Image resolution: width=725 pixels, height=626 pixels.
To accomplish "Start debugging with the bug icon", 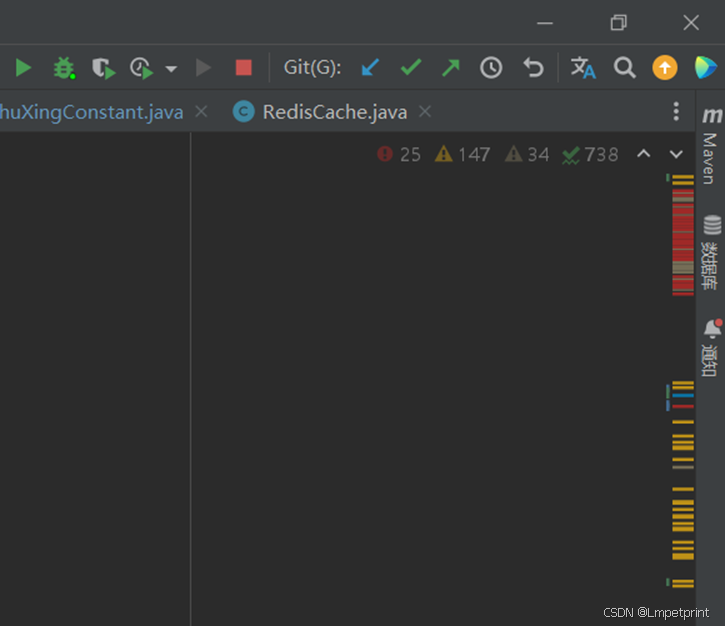I will 64,68.
